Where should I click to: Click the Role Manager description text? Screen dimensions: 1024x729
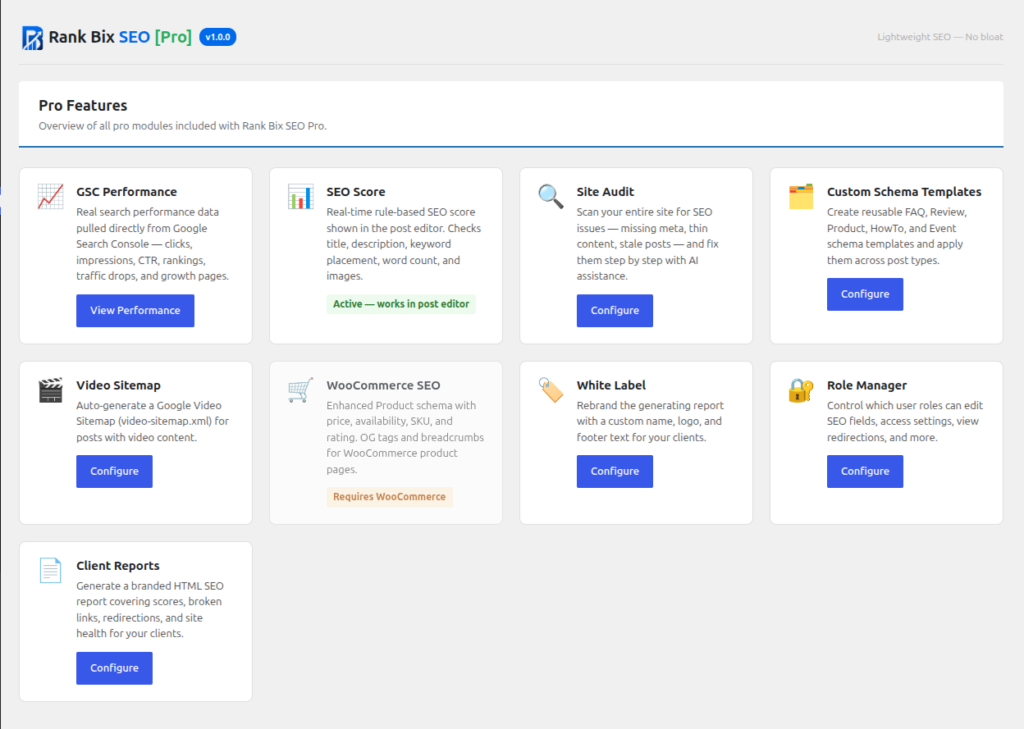tap(904, 421)
